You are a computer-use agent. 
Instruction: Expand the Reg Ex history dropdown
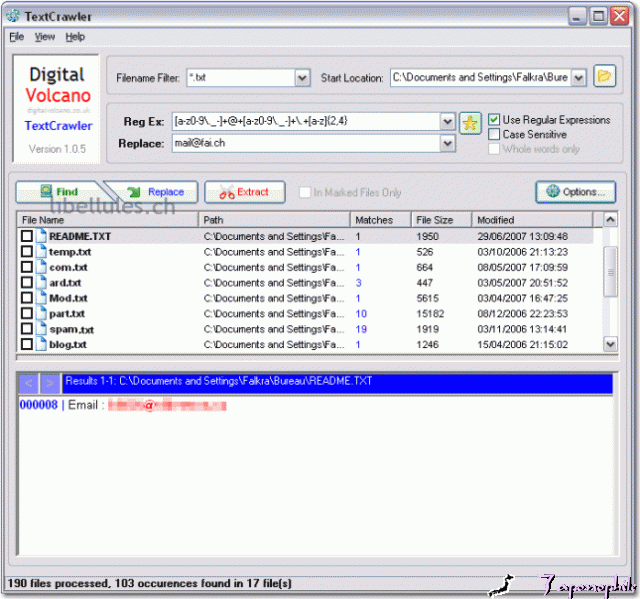pos(447,121)
